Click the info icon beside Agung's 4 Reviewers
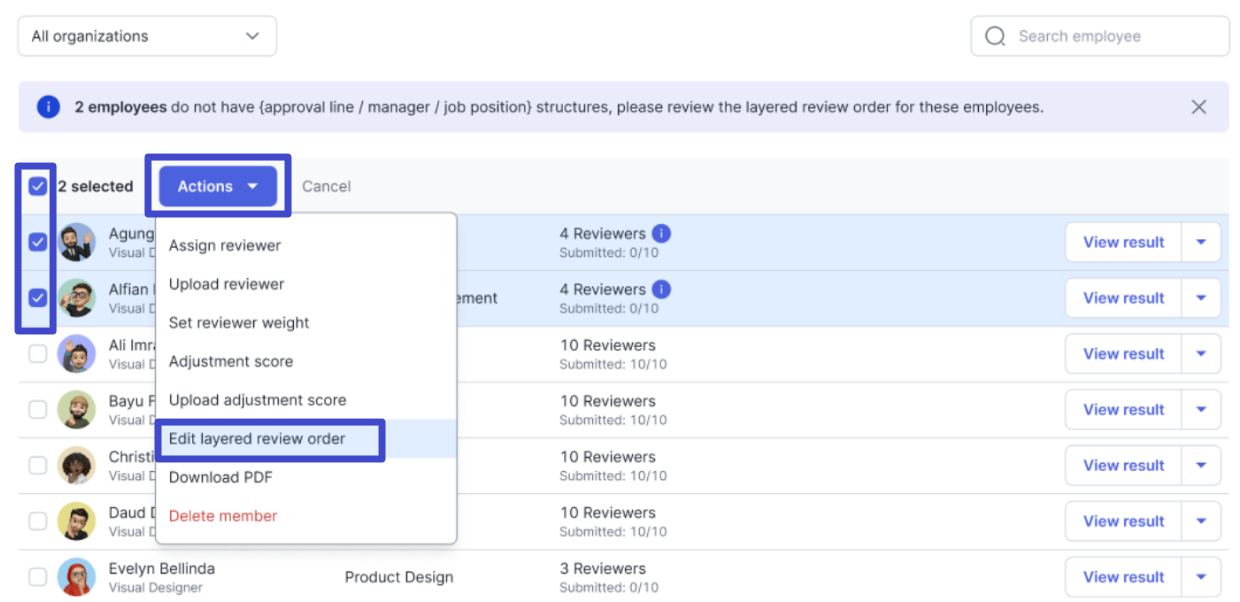 click(x=661, y=234)
